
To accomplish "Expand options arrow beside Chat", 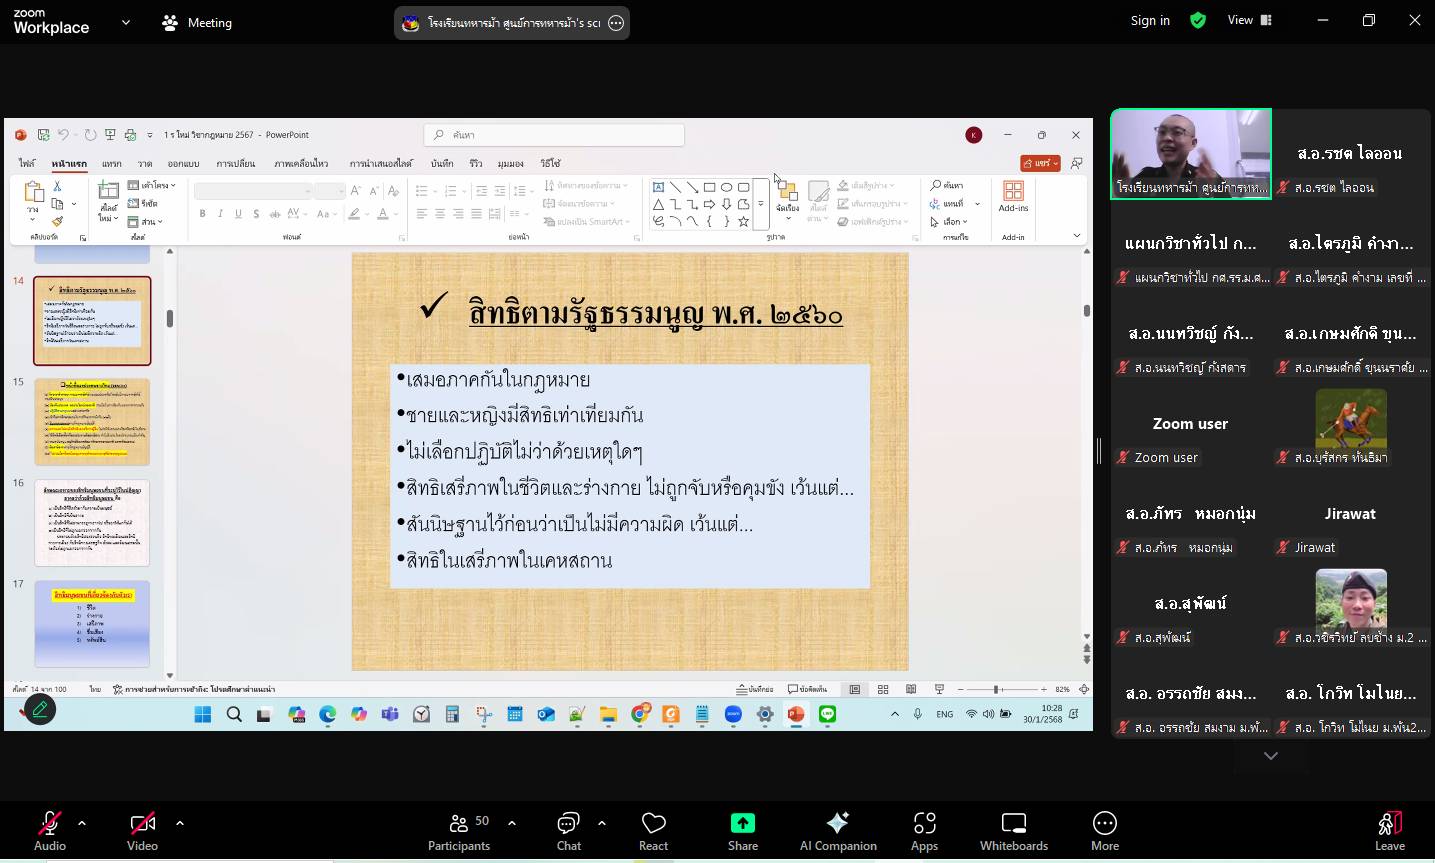I will 602,823.
